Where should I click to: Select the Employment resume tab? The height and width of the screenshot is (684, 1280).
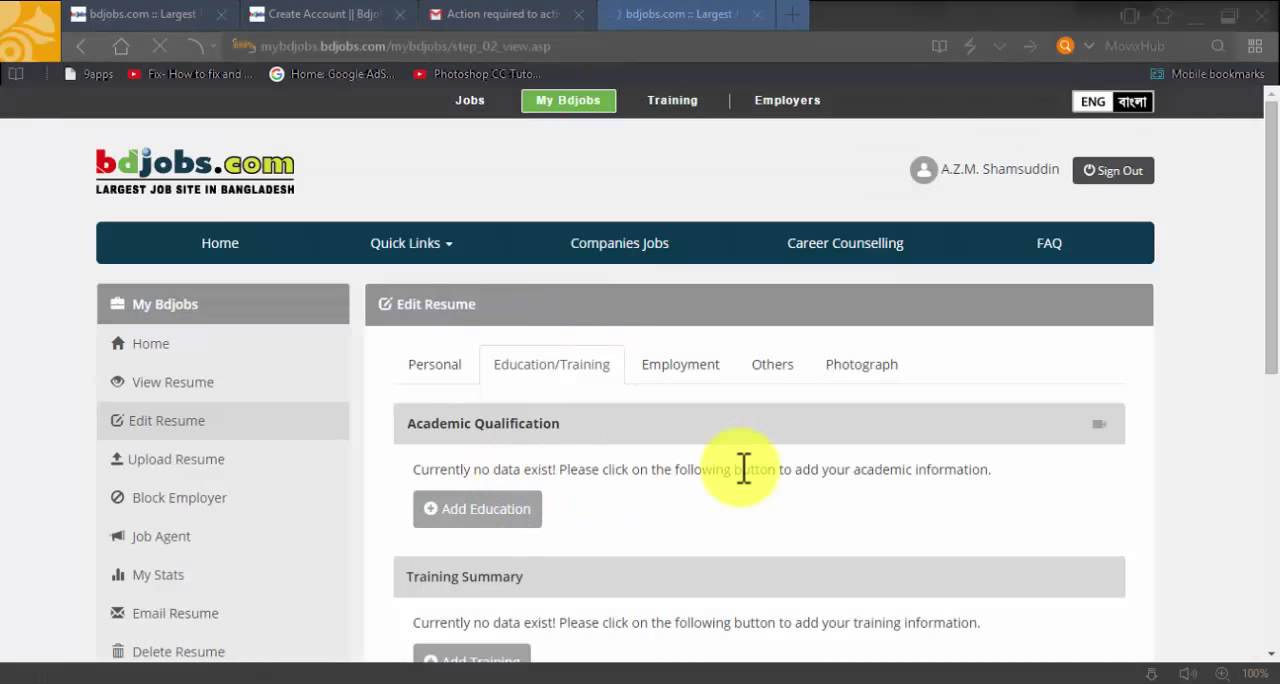point(681,365)
